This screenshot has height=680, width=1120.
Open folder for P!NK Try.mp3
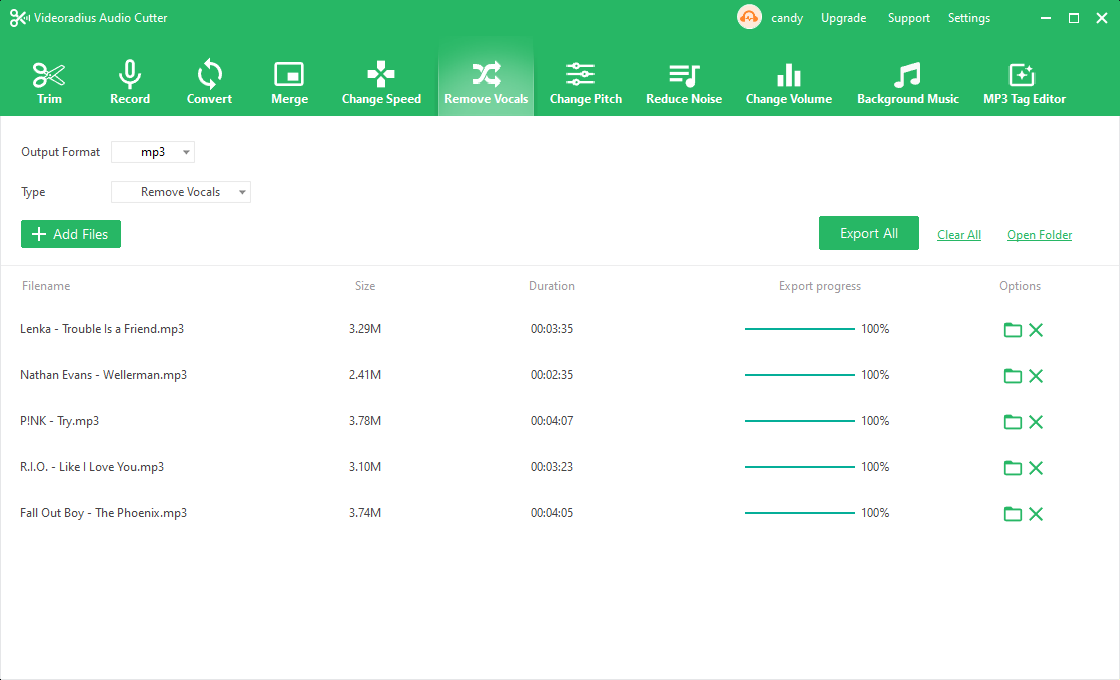(x=1013, y=421)
